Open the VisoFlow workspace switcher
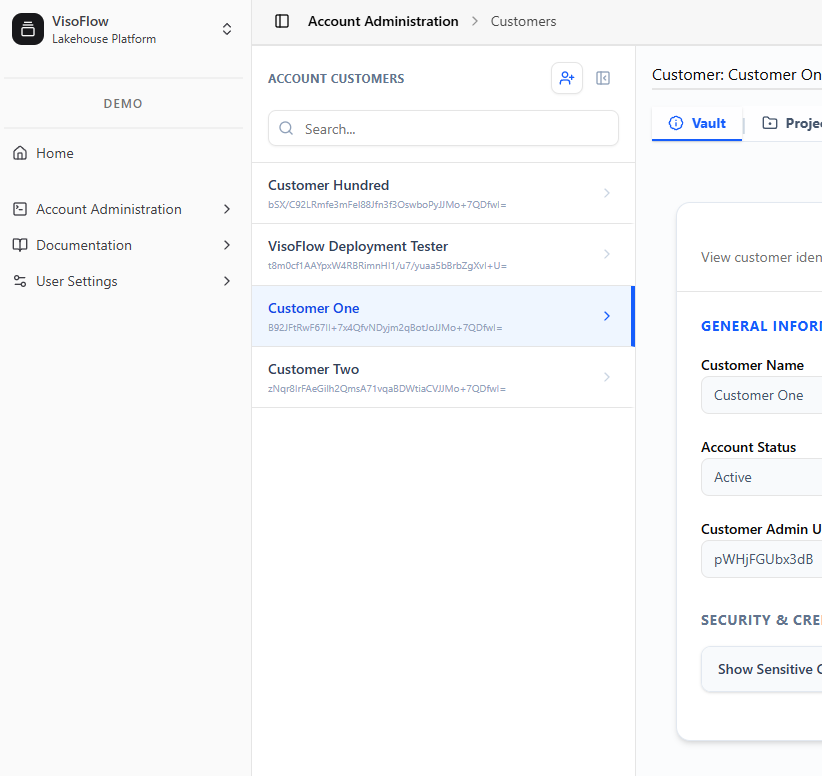Screen dimensions: 822x776 pos(227,30)
